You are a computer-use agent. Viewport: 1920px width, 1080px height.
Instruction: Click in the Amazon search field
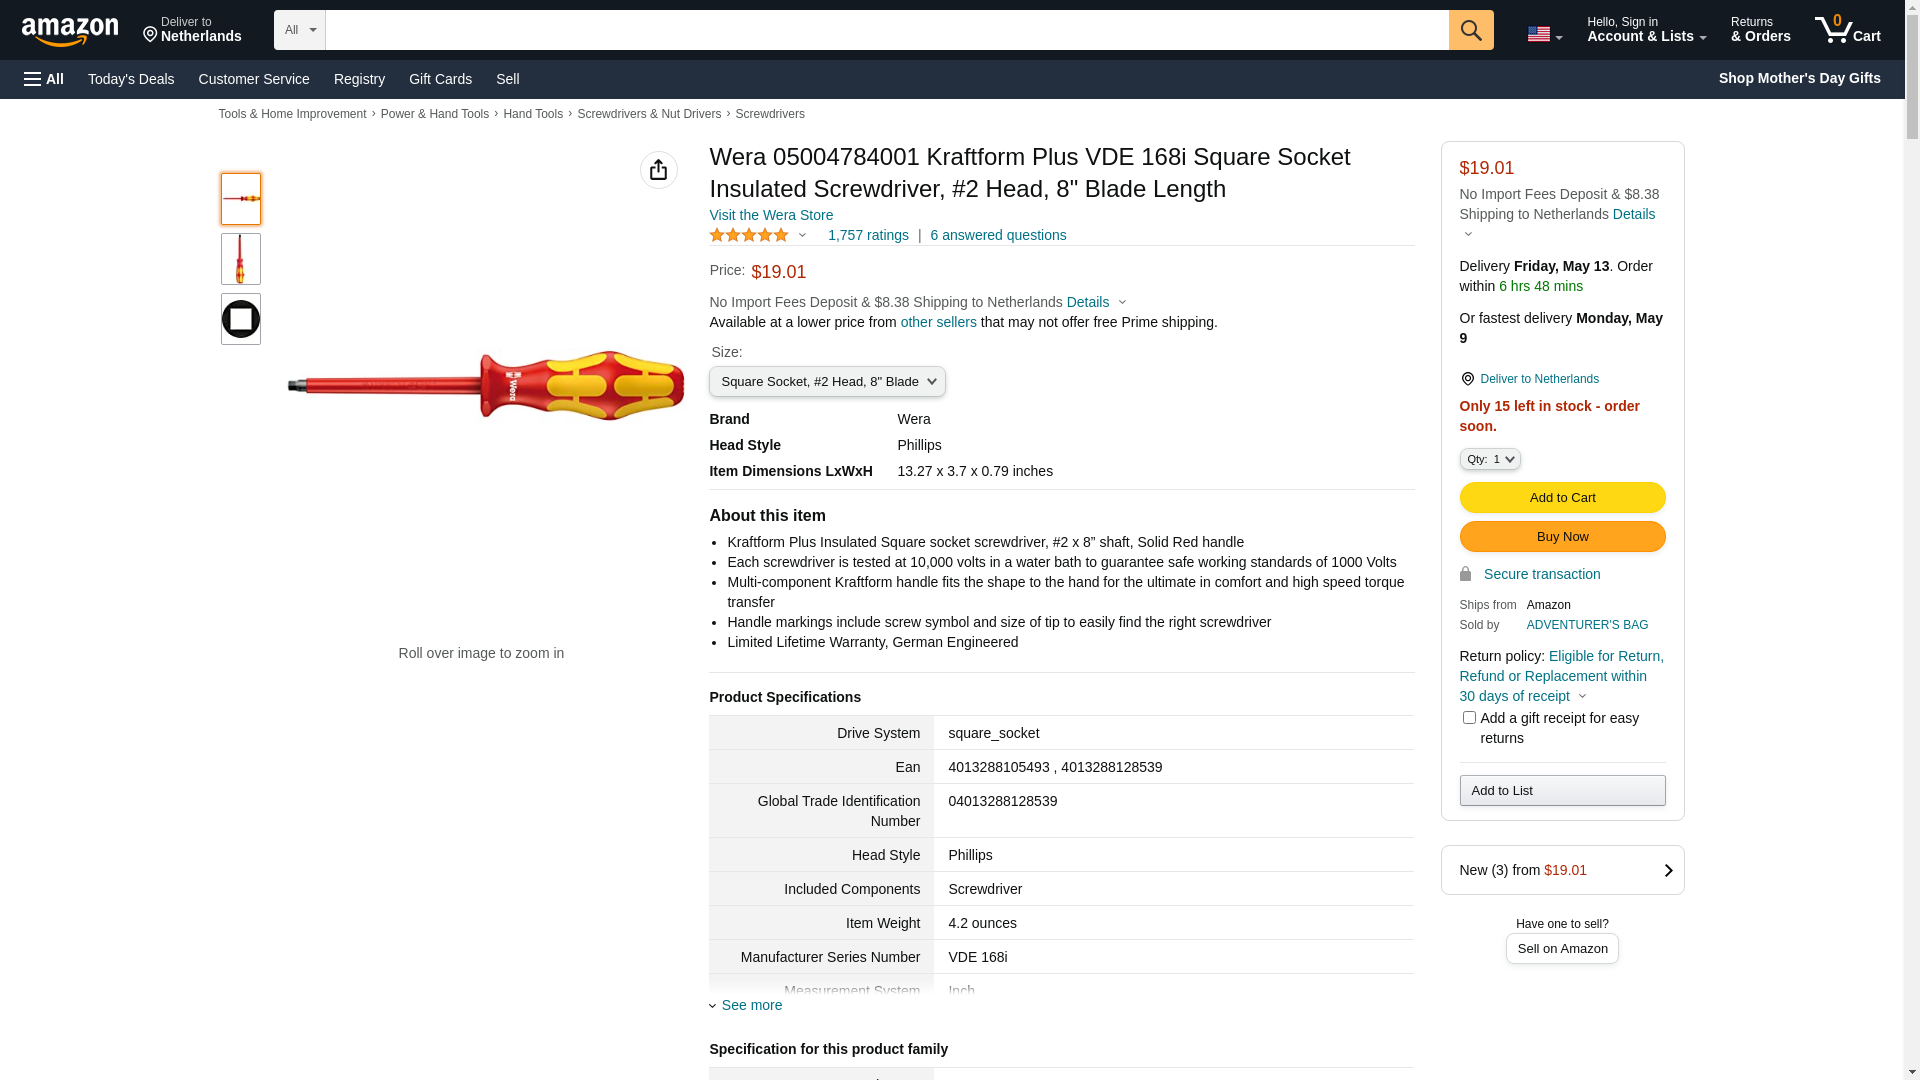pyautogui.click(x=886, y=30)
